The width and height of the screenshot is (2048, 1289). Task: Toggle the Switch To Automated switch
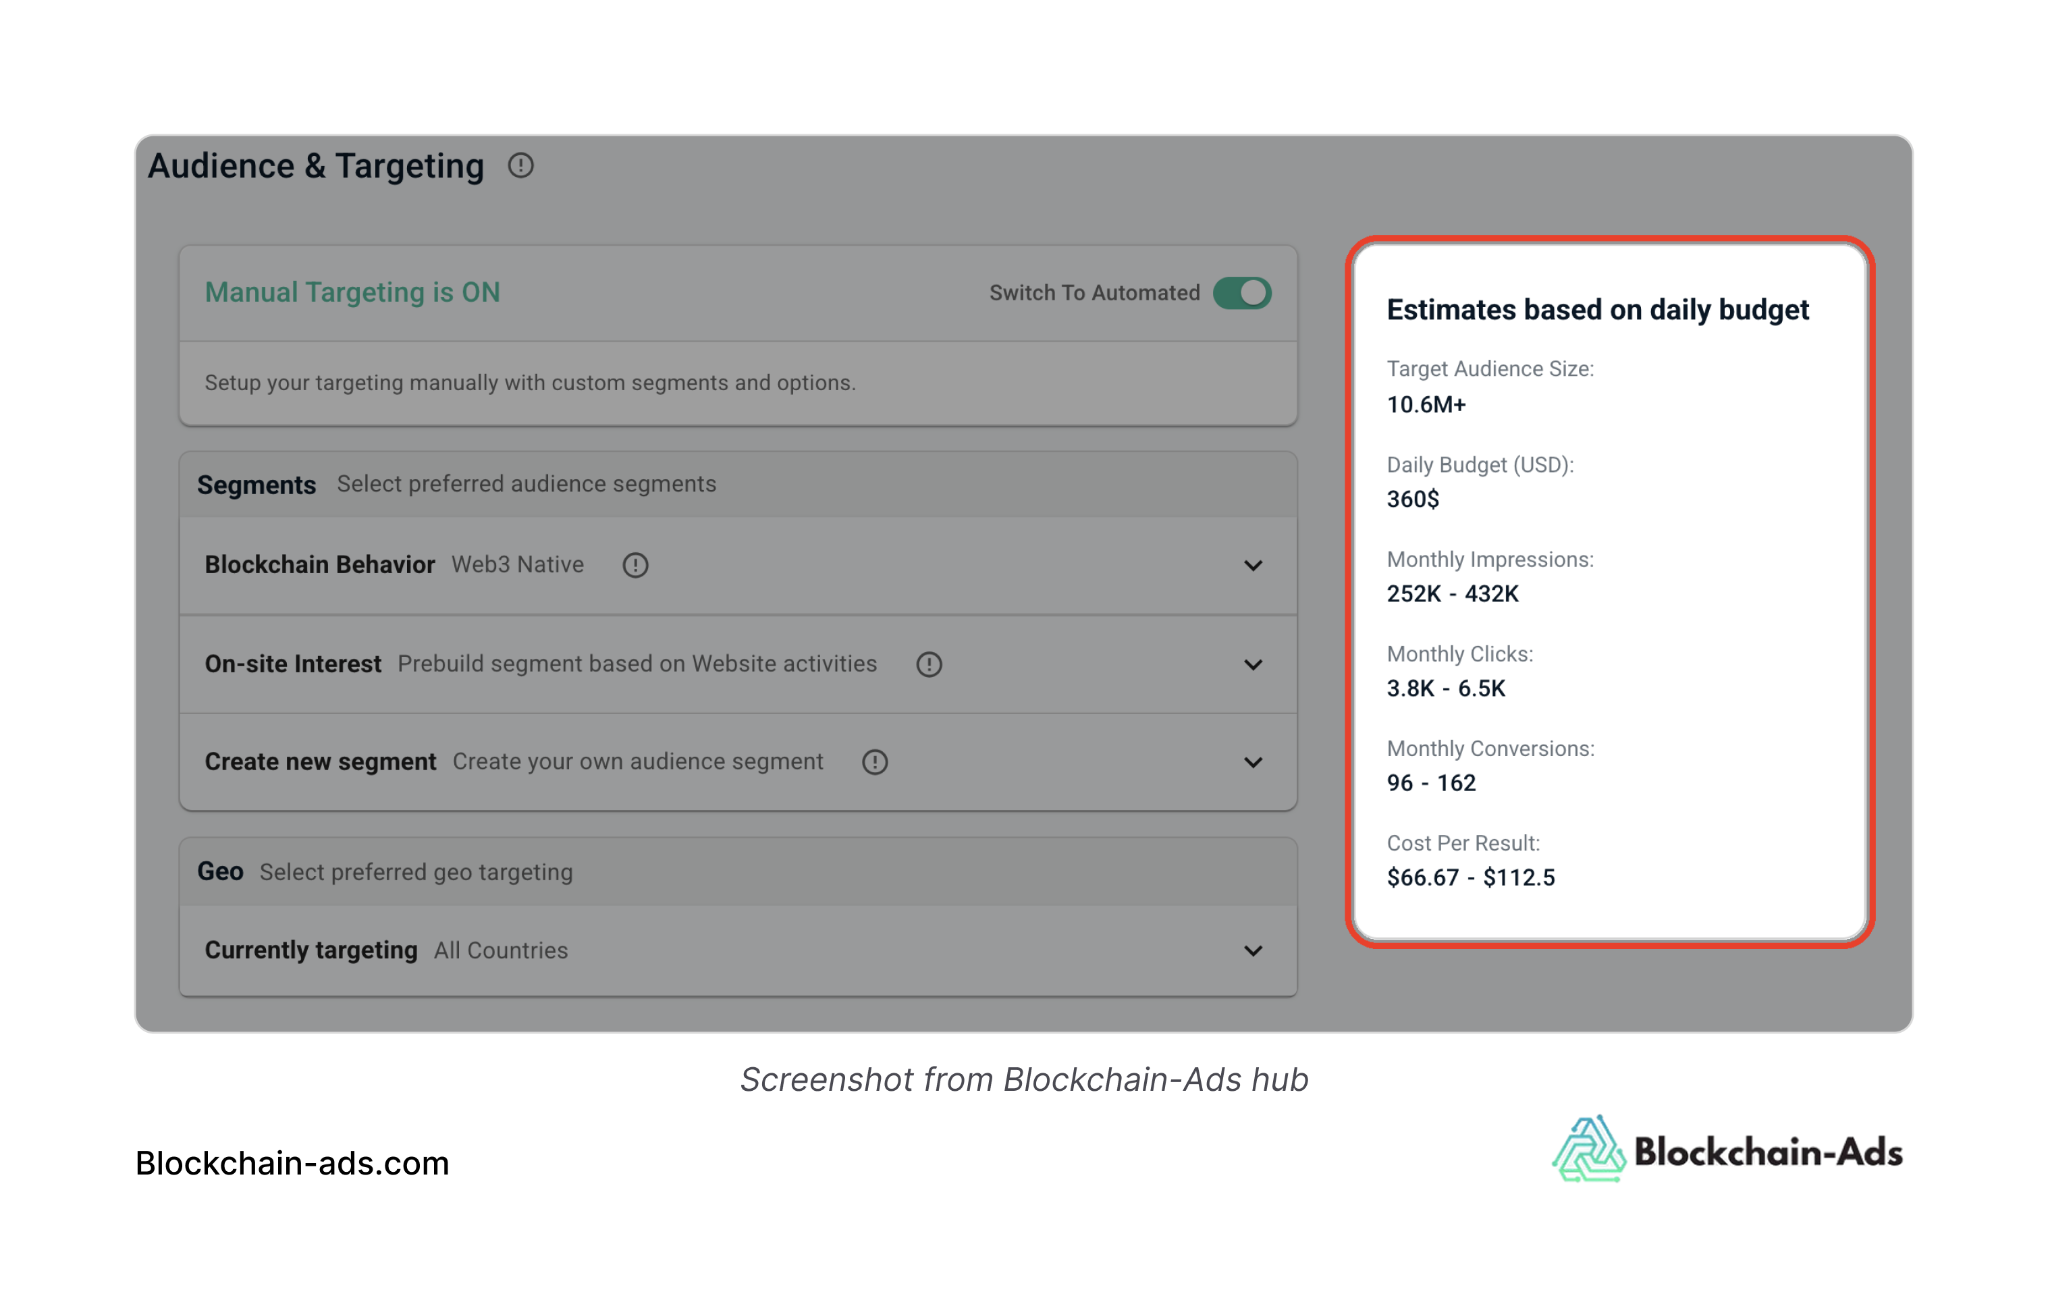coord(1242,293)
